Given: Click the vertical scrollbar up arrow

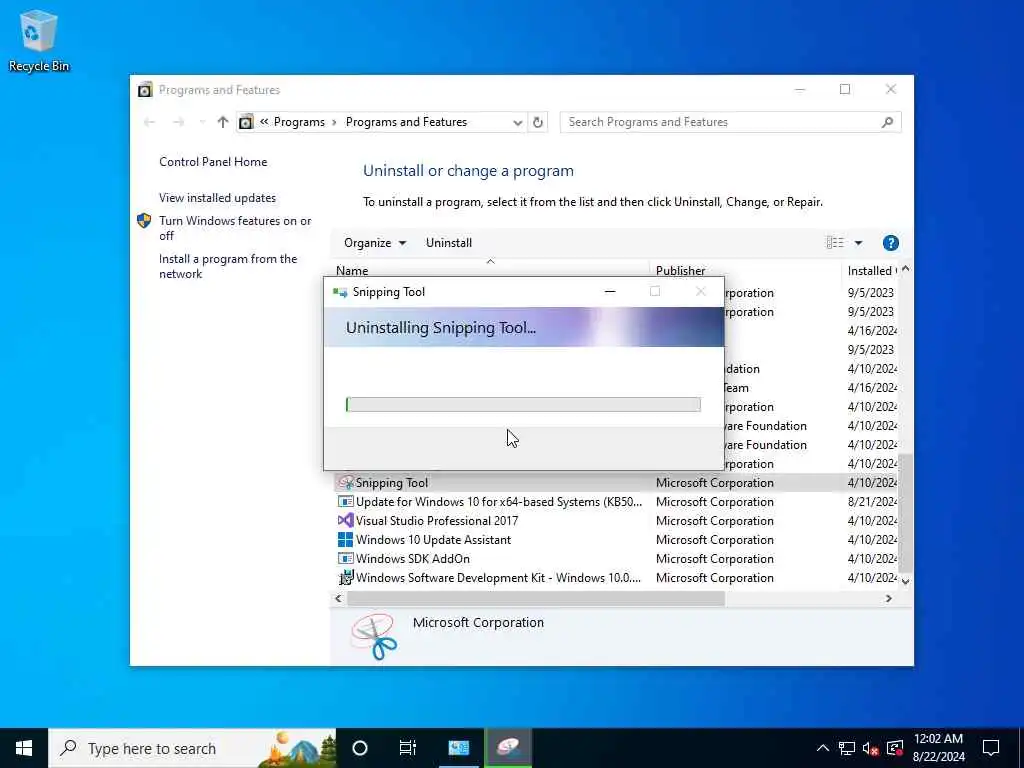Looking at the screenshot, I should (905, 269).
